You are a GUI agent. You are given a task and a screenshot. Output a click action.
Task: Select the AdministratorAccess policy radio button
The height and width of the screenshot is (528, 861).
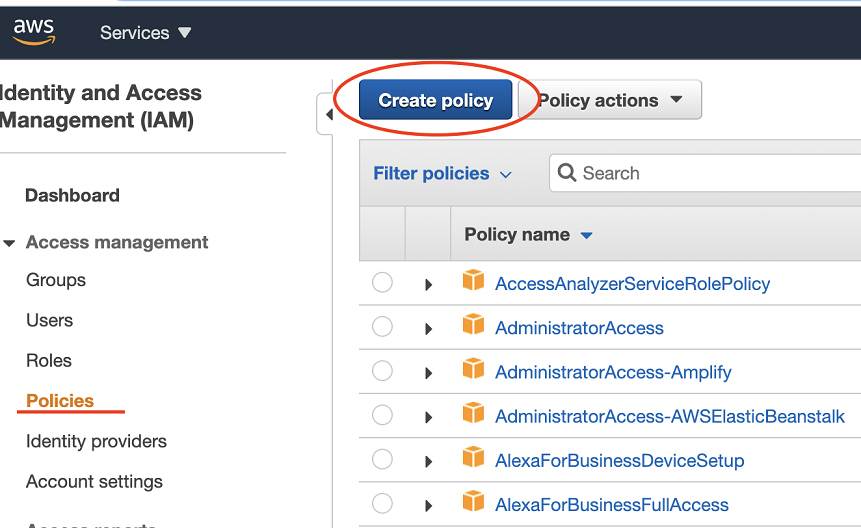point(382,327)
